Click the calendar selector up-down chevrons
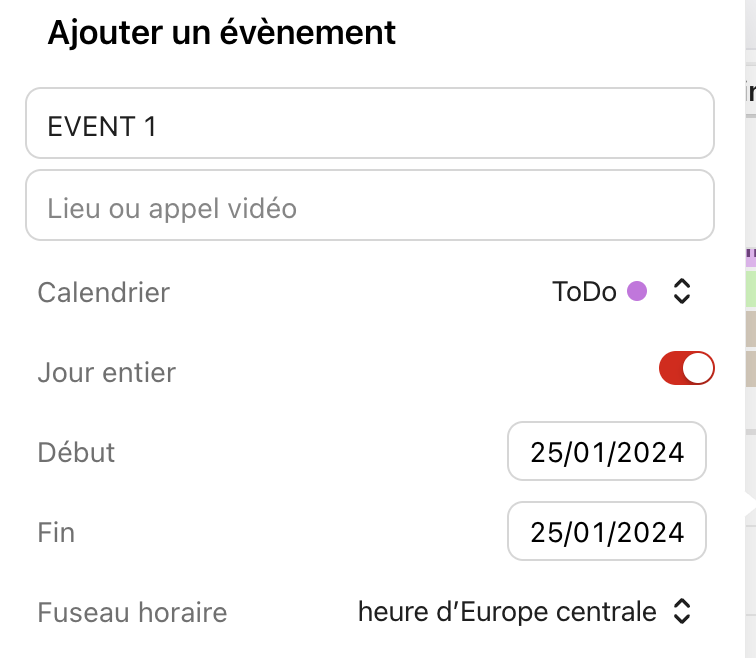Screen dimensions: 756x658 point(682,292)
